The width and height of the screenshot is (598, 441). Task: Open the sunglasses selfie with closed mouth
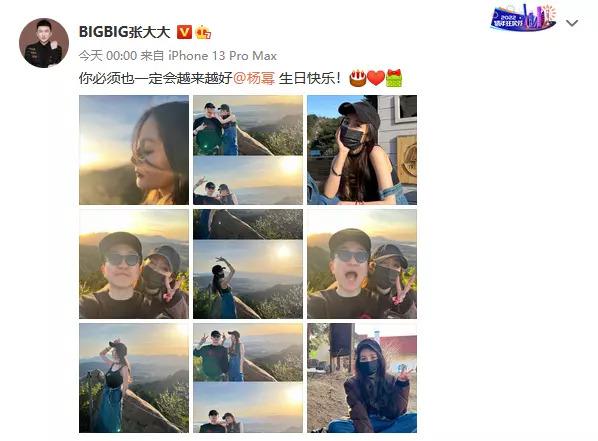pos(134,264)
